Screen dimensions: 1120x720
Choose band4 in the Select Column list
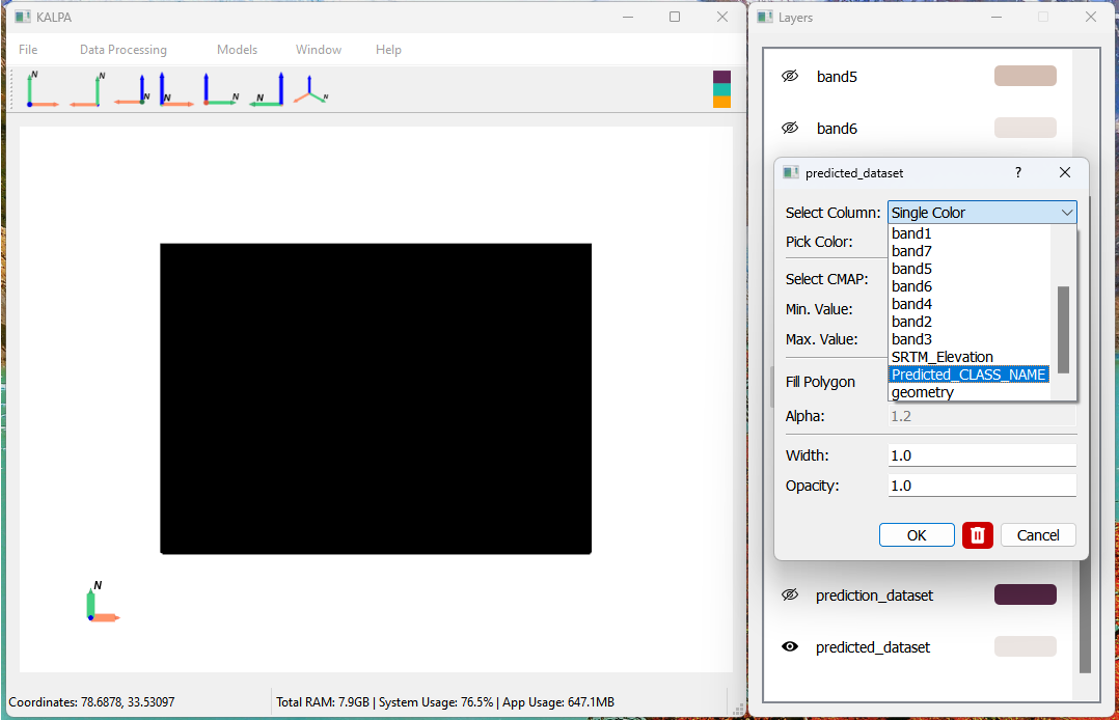tap(969, 304)
